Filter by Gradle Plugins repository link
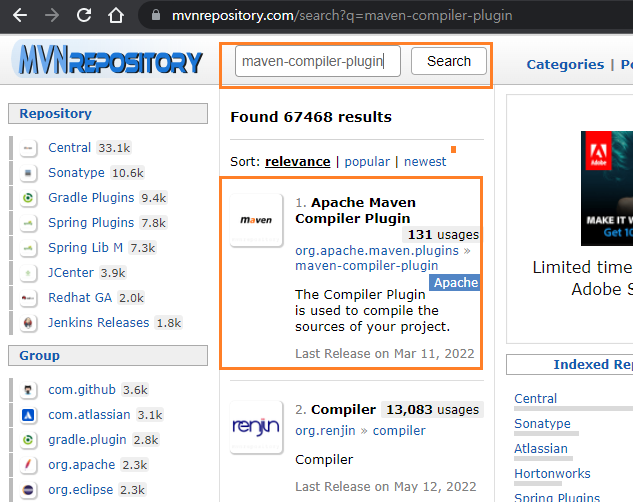This screenshot has height=502, width=633. click(x=91, y=198)
